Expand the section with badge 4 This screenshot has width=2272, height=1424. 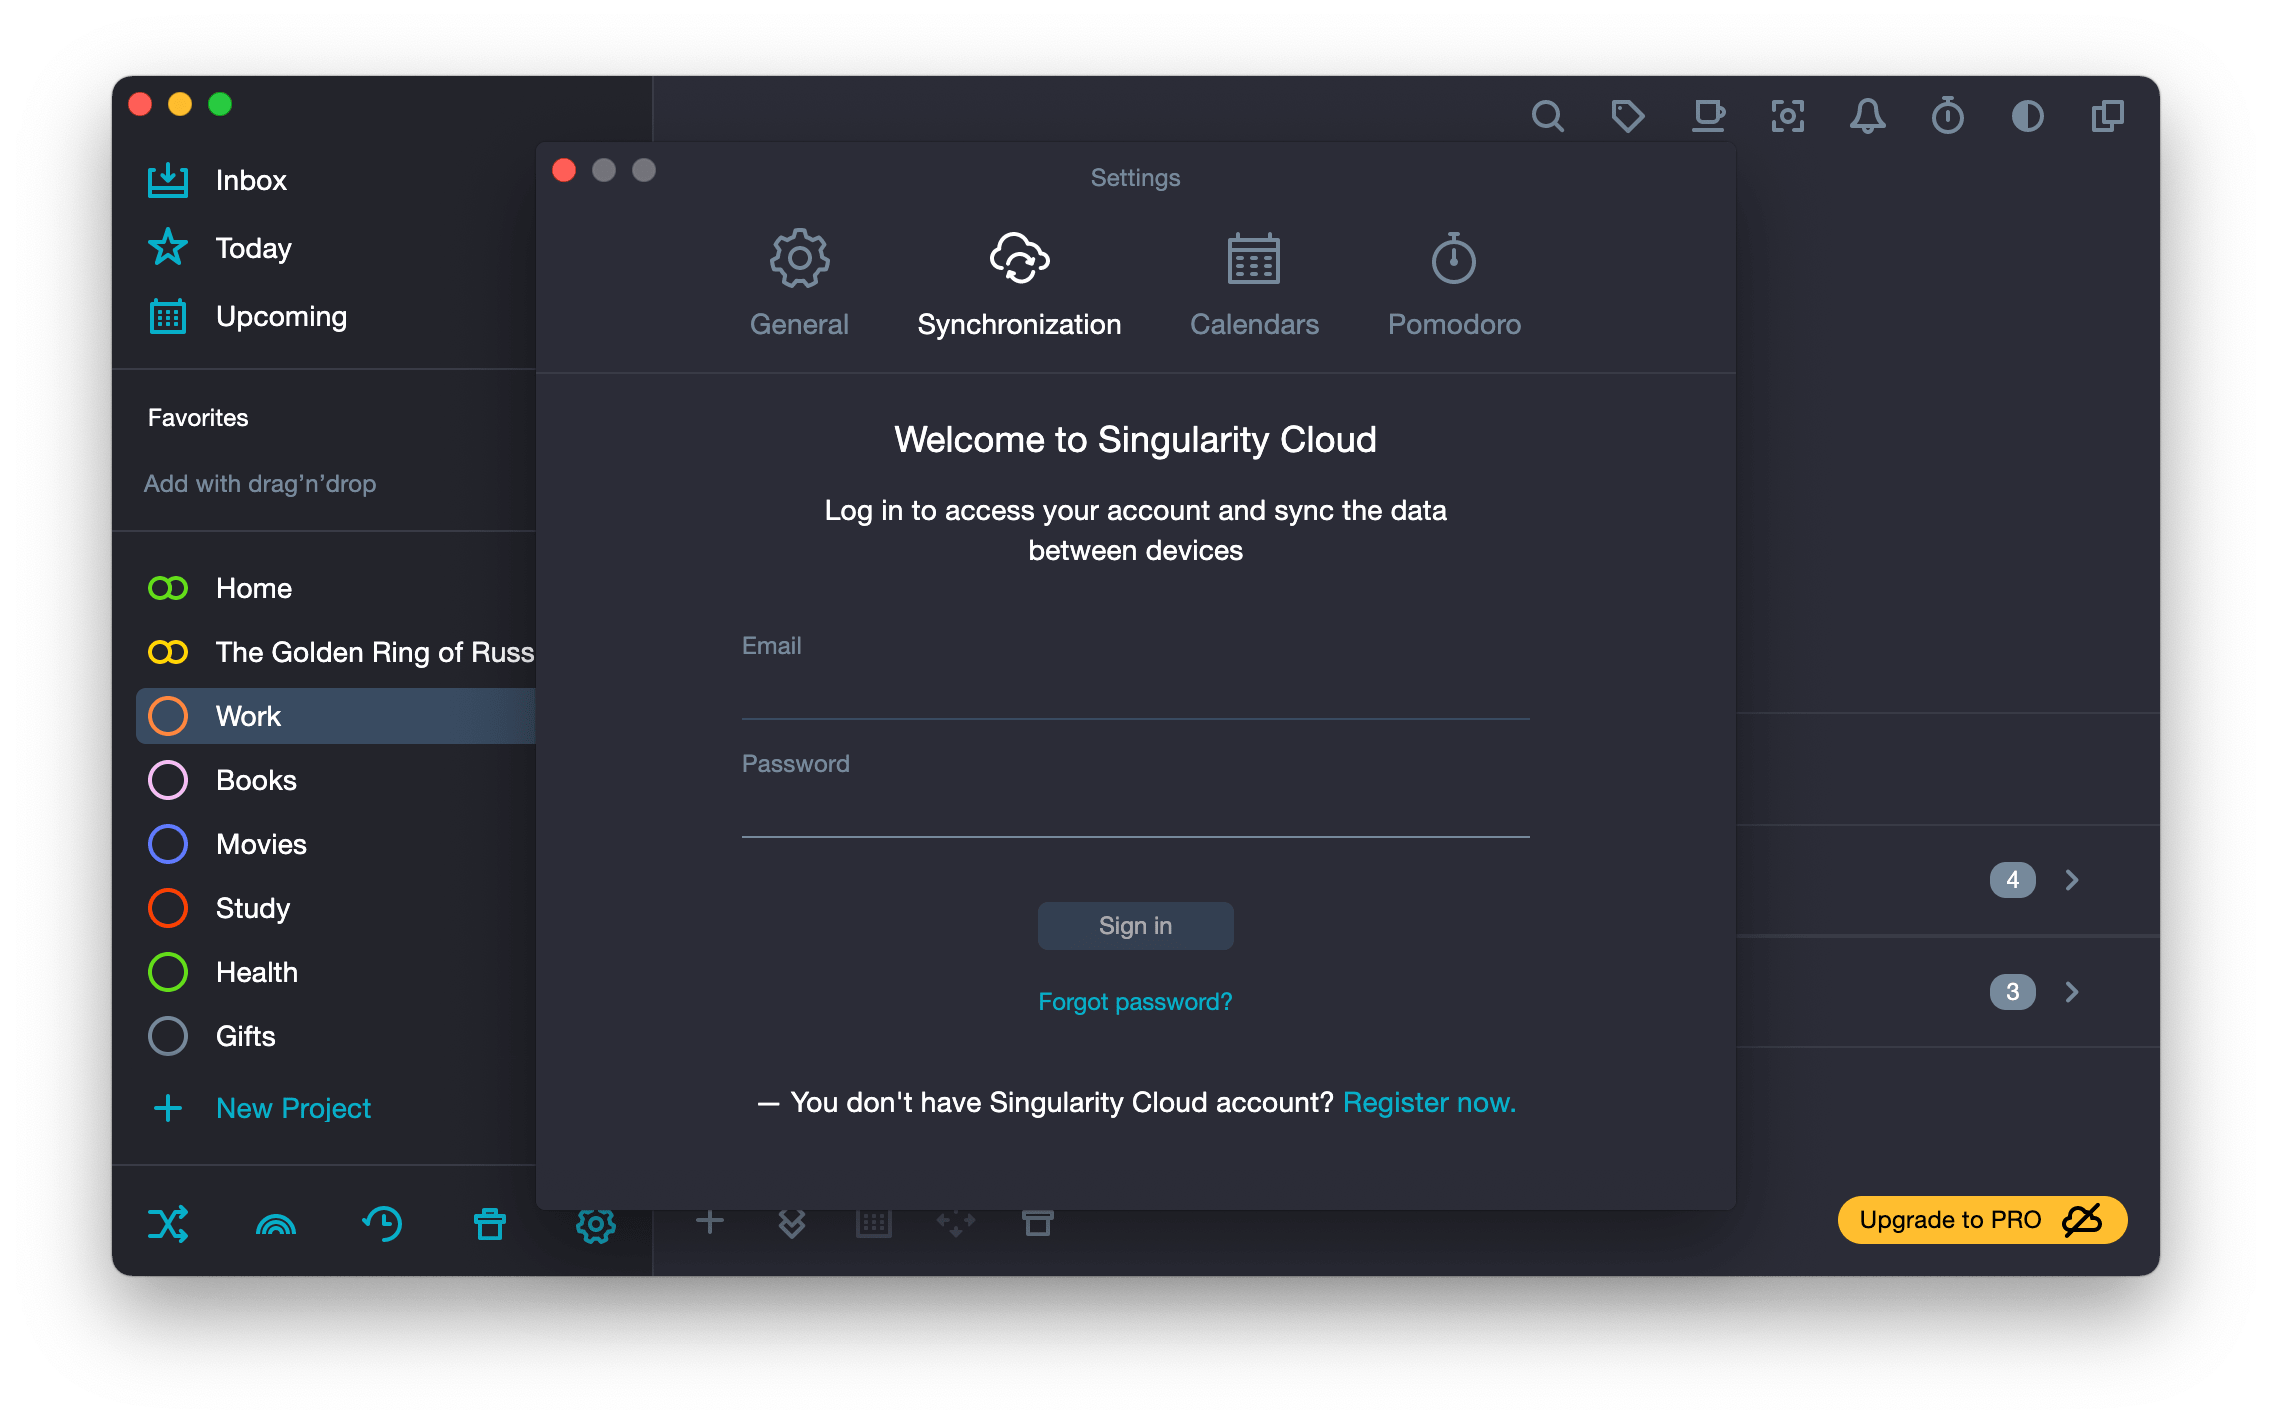coord(2072,880)
